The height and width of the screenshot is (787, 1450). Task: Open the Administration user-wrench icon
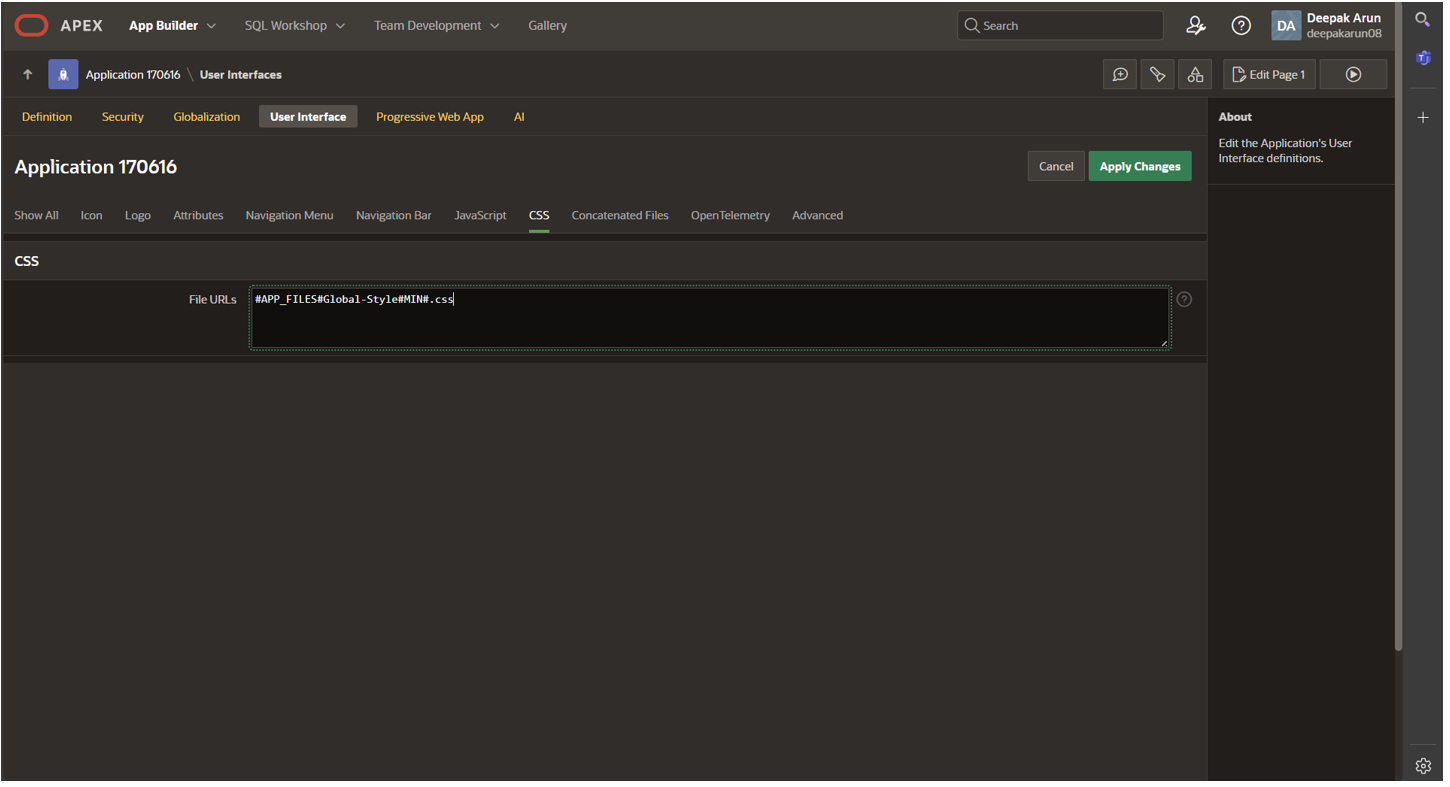[x=1195, y=26]
